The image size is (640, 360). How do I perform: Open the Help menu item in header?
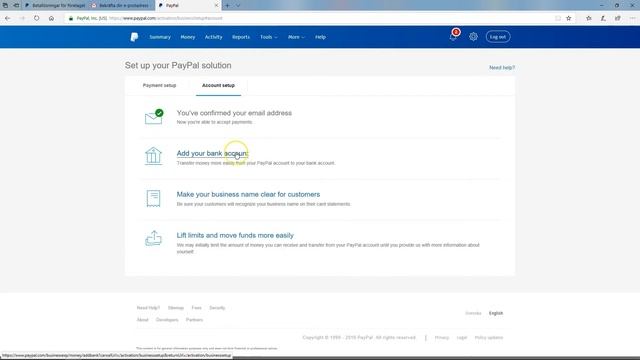coord(320,37)
